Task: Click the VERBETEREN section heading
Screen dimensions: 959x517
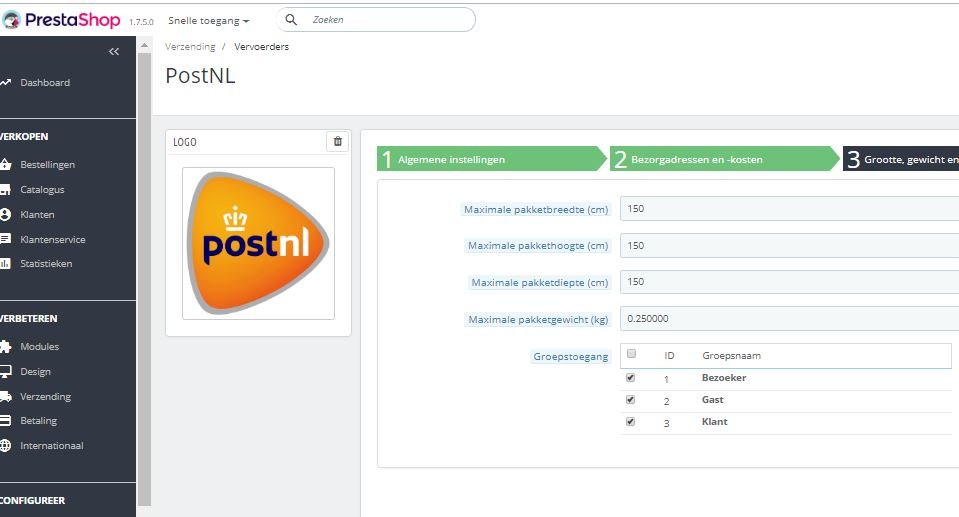Action: point(28,319)
